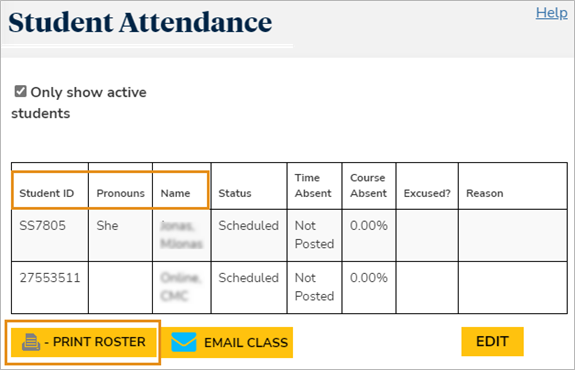Click student ID 27553511 cell
Image resolution: width=575 pixels, height=370 pixels.
(x=50, y=278)
